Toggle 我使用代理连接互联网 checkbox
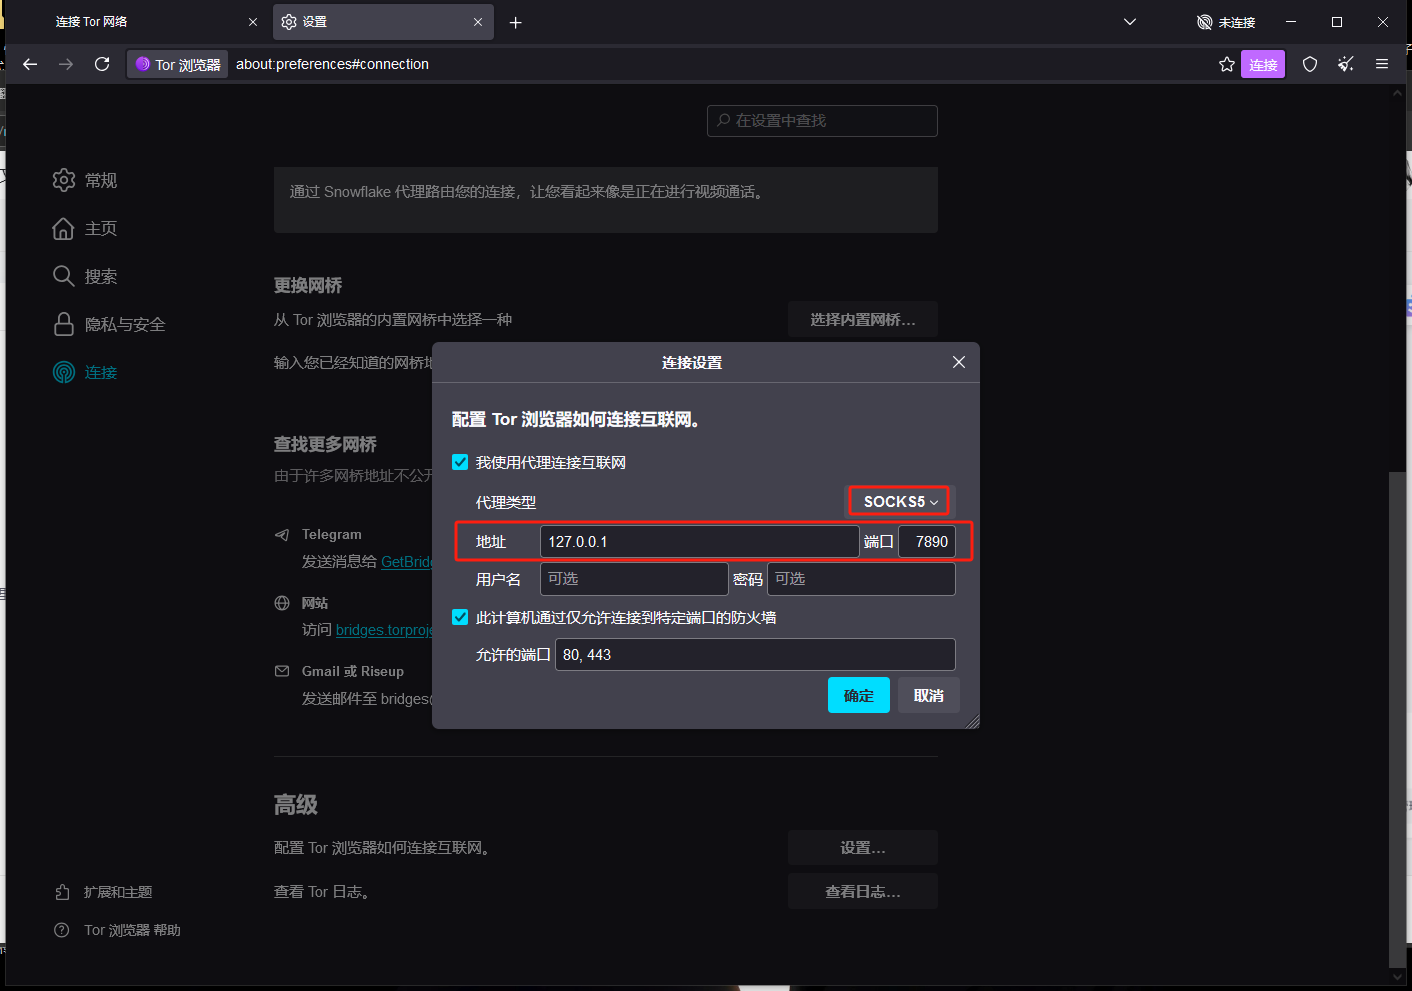Viewport: 1412px width, 991px height. click(x=460, y=462)
